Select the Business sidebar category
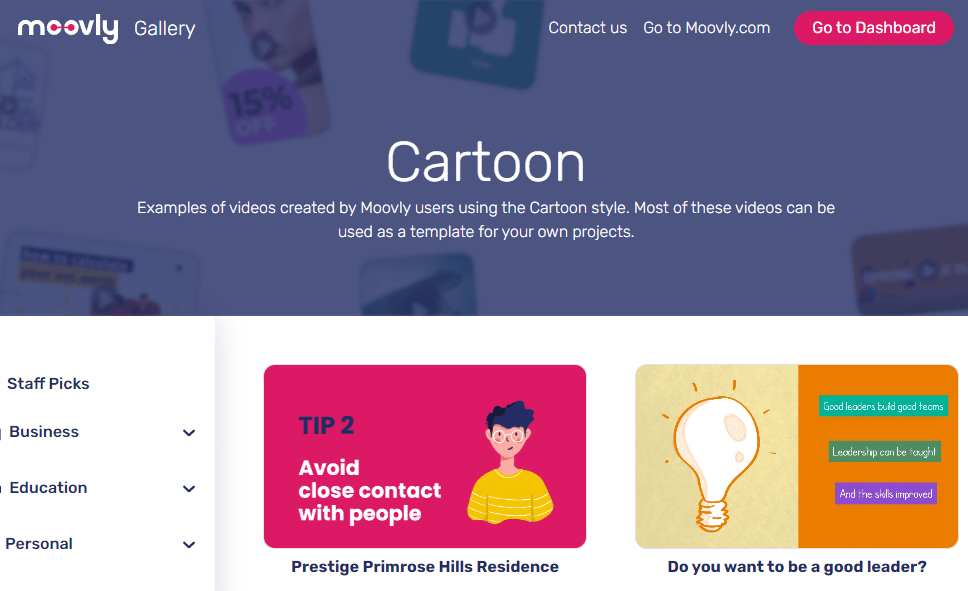968x591 pixels. point(45,431)
